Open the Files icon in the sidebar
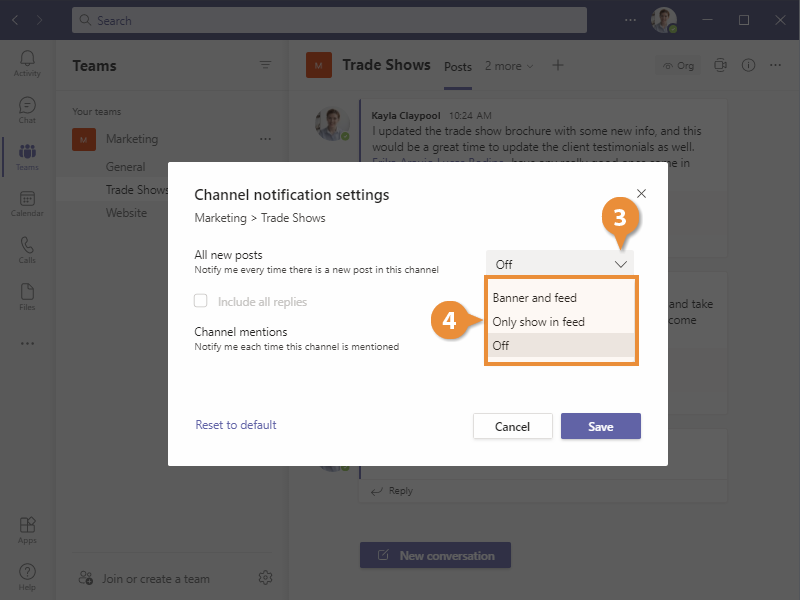 27,296
